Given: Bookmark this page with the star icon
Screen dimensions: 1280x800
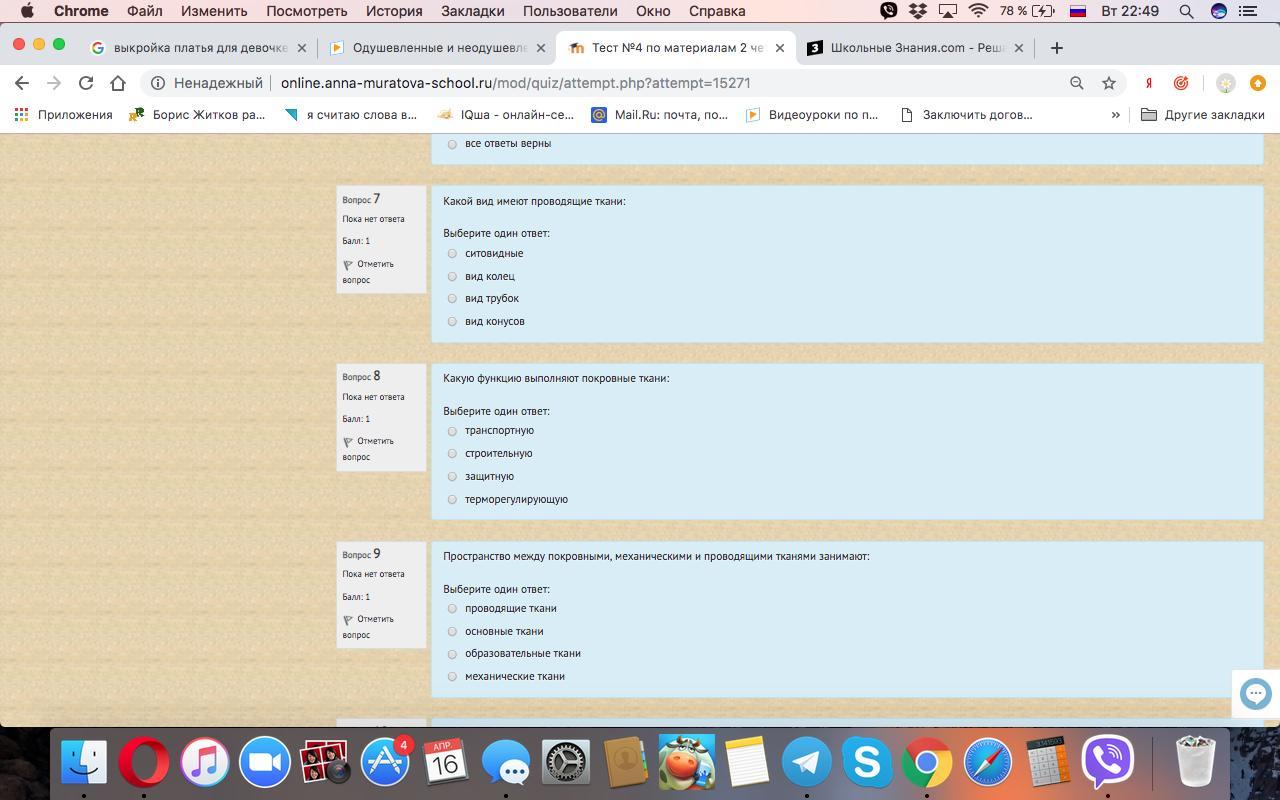Looking at the screenshot, I should [1108, 83].
